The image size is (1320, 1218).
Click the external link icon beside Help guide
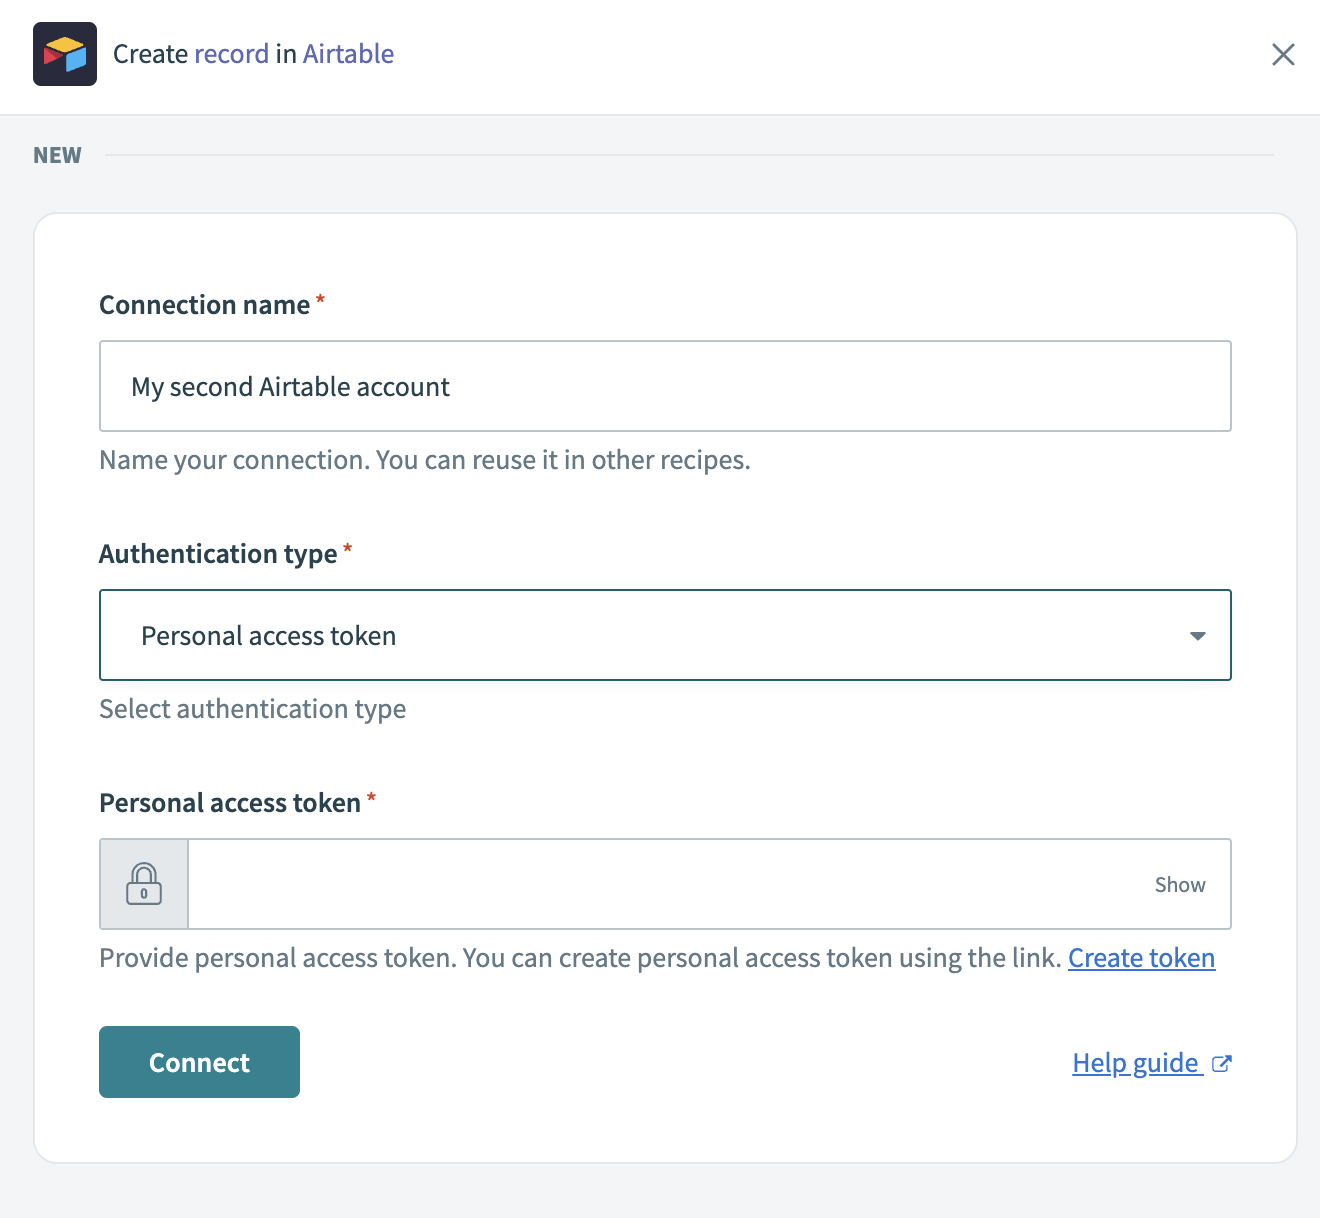coord(1221,1063)
